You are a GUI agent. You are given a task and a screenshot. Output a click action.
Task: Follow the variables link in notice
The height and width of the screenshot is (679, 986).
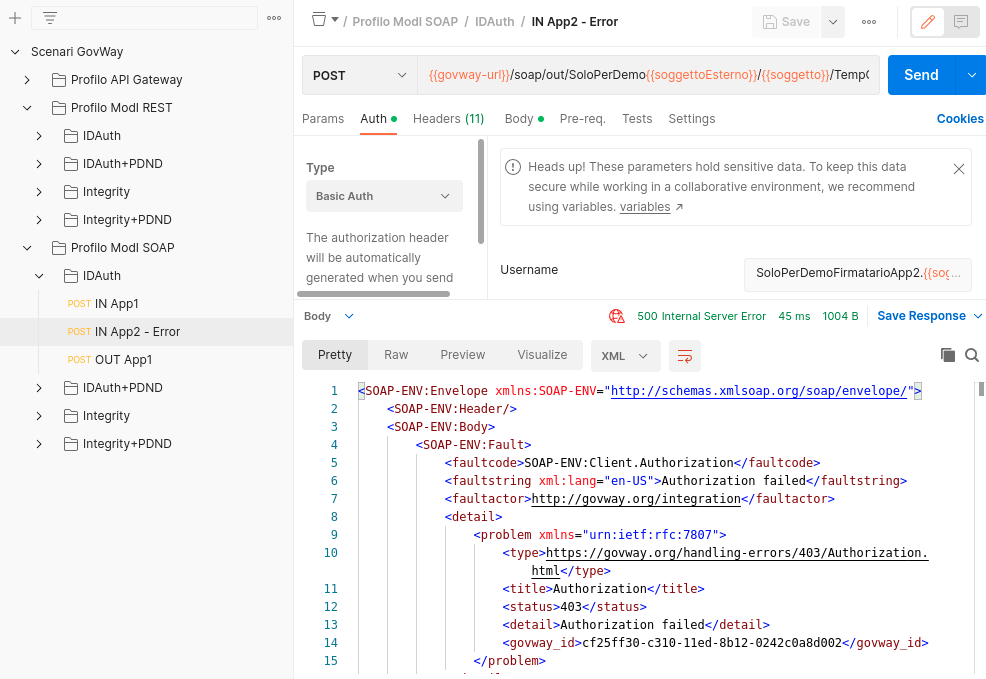[x=645, y=207]
